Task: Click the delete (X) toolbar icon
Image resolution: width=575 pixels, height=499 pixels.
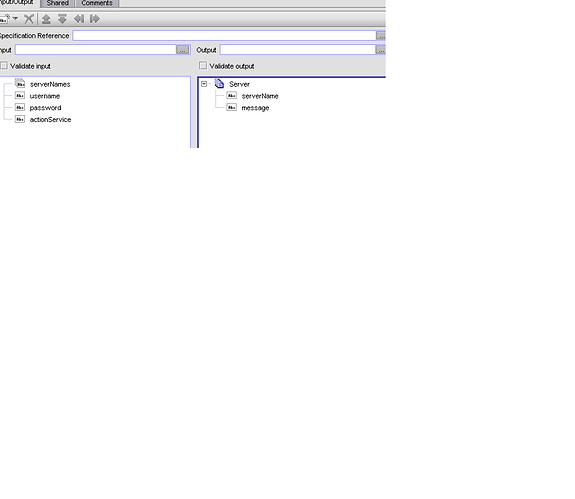Action: pyautogui.click(x=29, y=19)
